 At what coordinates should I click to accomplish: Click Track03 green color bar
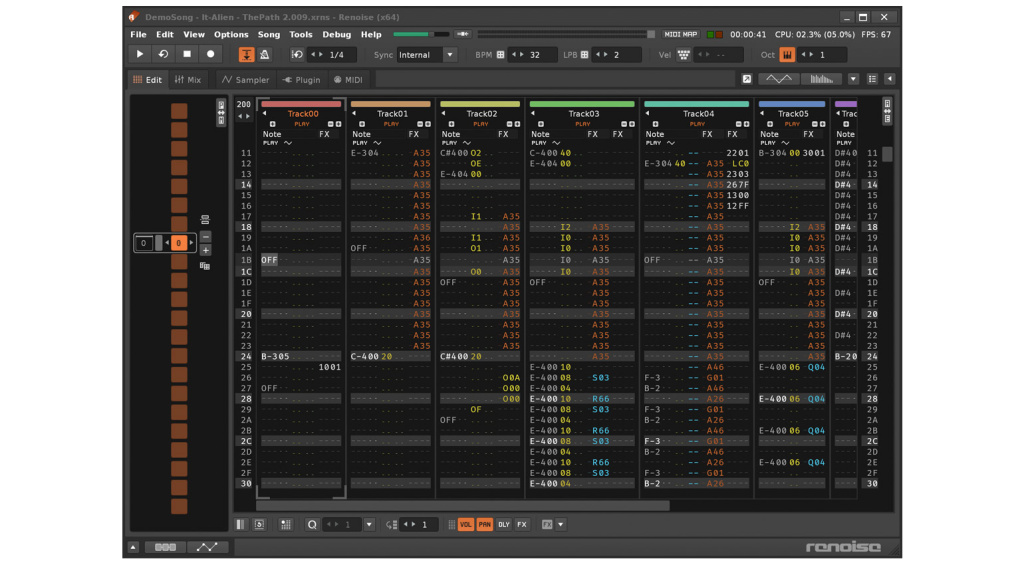click(582, 104)
